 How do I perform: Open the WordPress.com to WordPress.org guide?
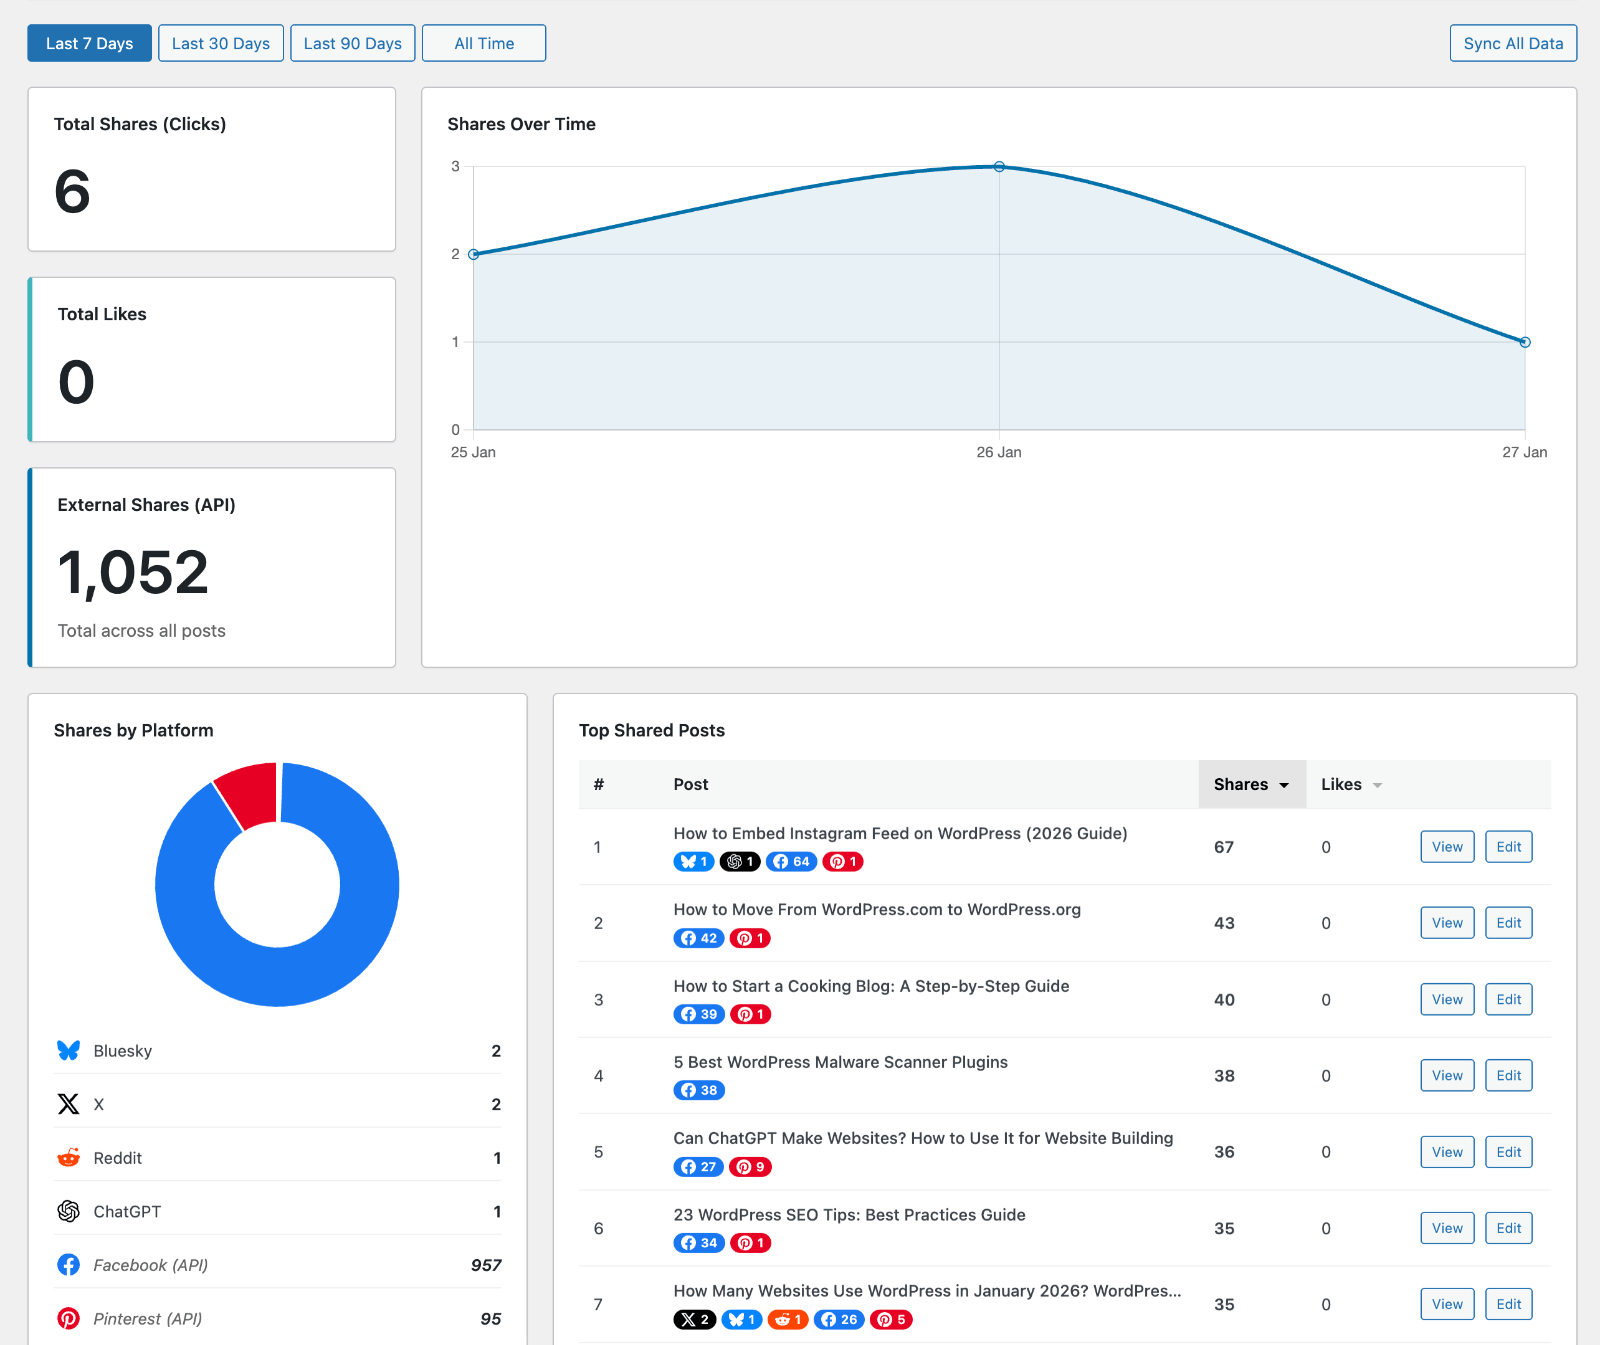point(877,909)
